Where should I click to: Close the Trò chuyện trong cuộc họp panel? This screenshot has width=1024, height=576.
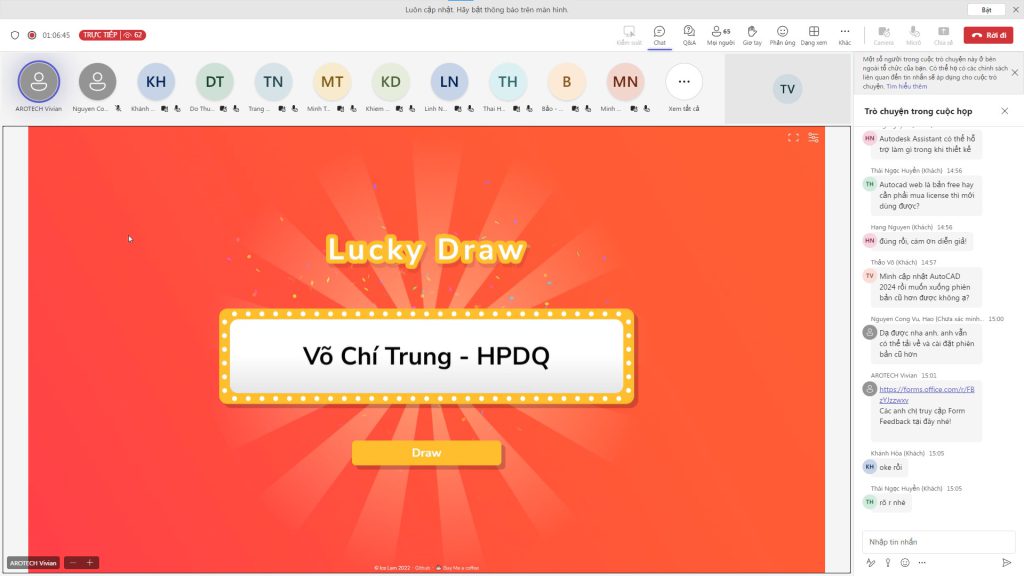1004,111
